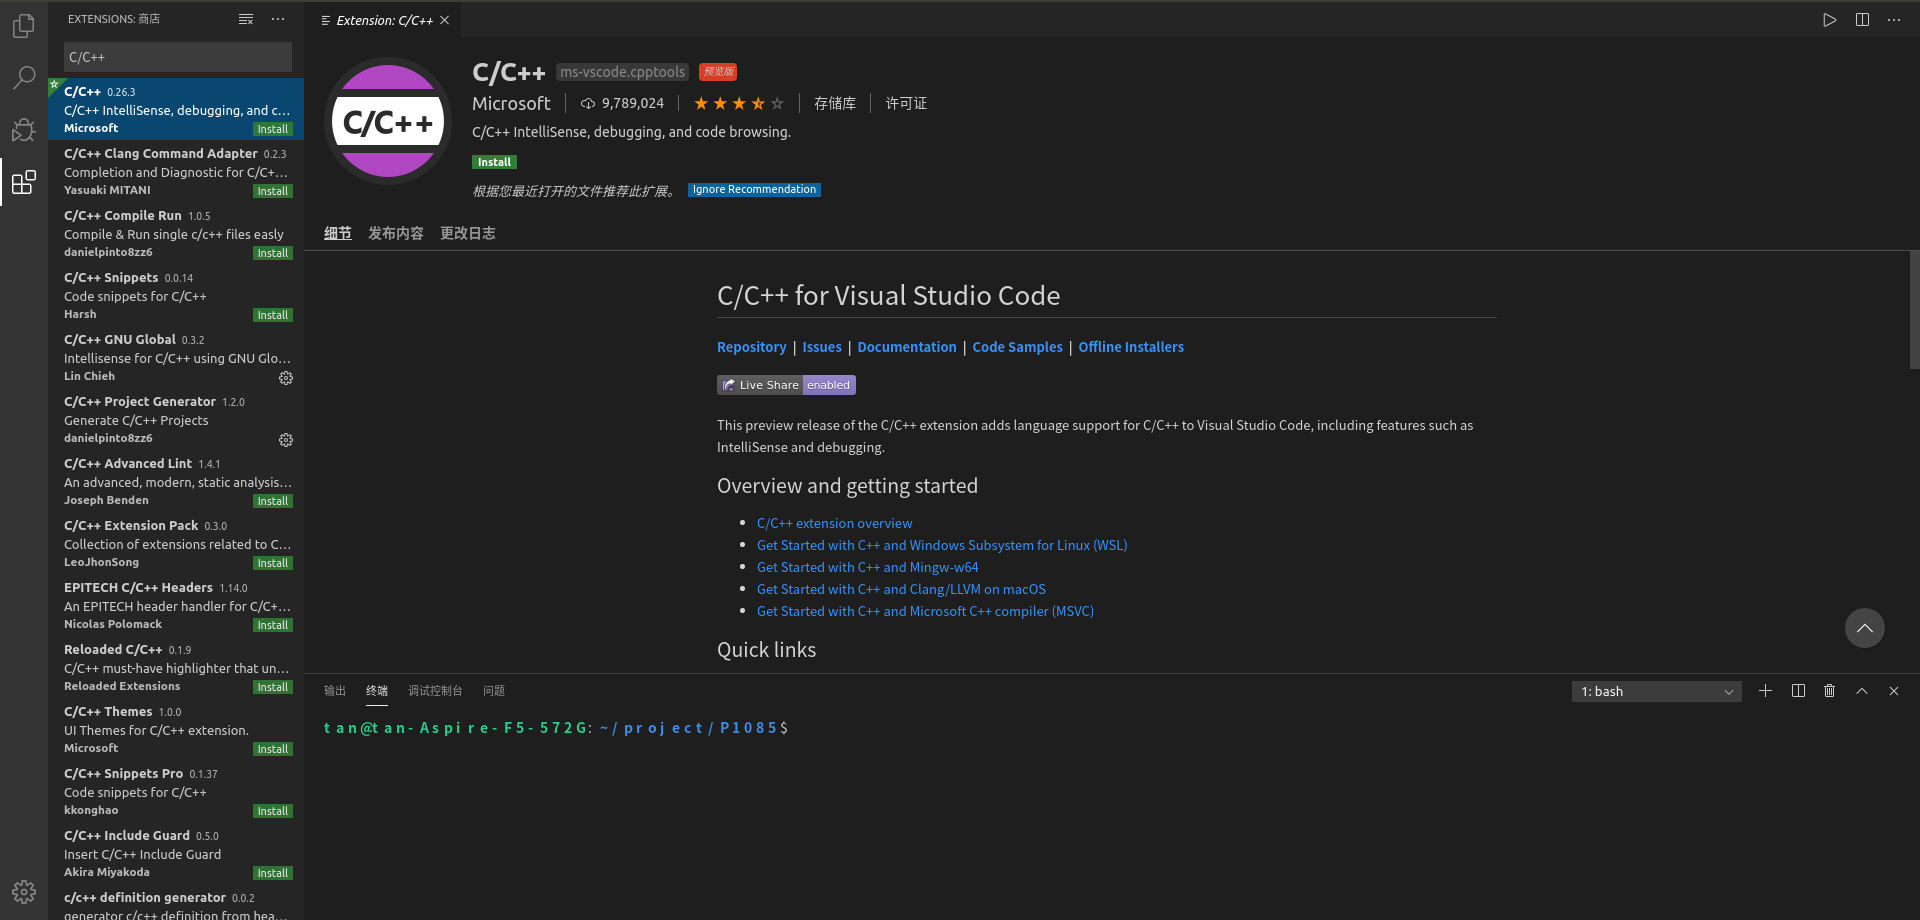The image size is (1920, 920).
Task: Open the Documentation link
Action: (x=906, y=347)
